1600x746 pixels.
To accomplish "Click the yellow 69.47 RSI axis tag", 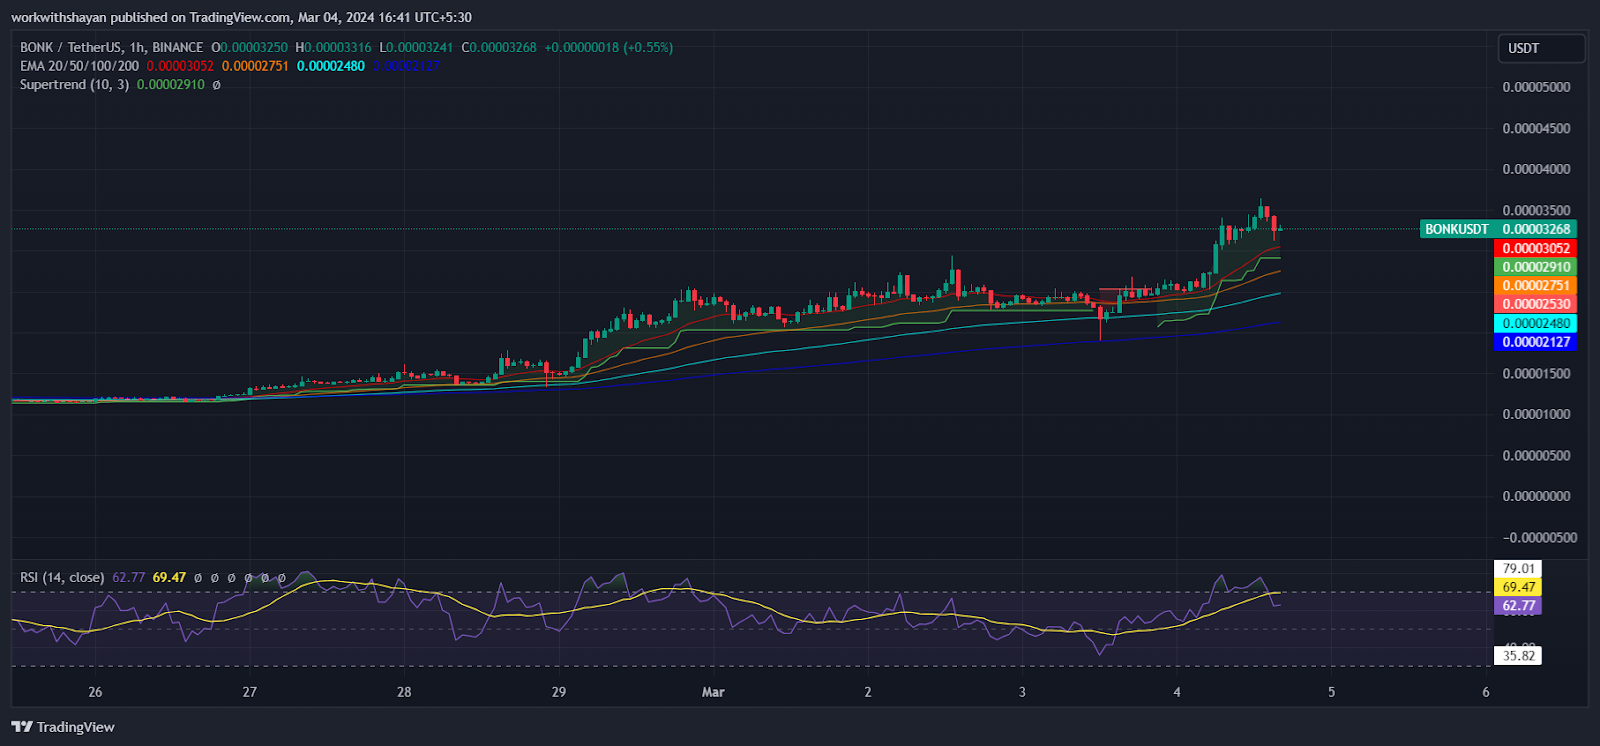I will point(1518,587).
